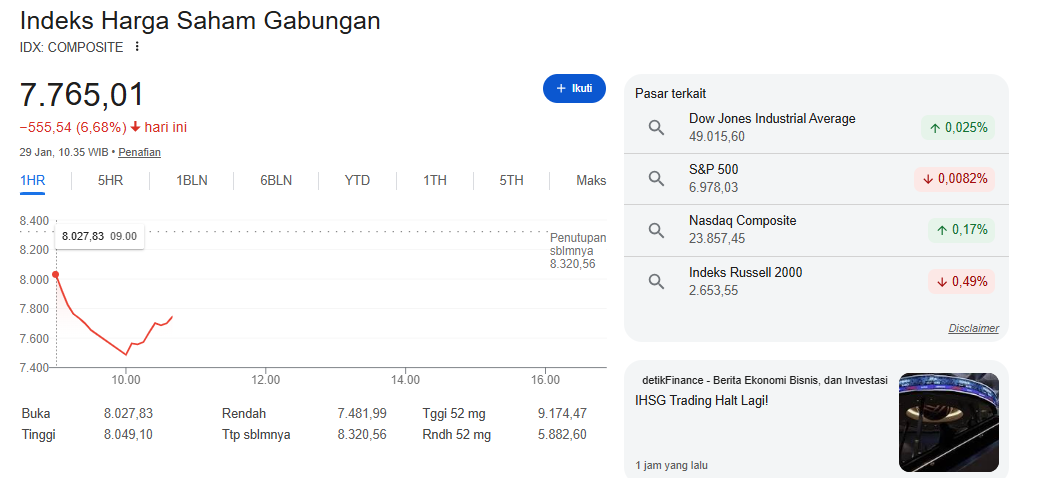Switch to the 5HR time range tab
This screenshot has height=478, width=1039.
pyautogui.click(x=110, y=180)
